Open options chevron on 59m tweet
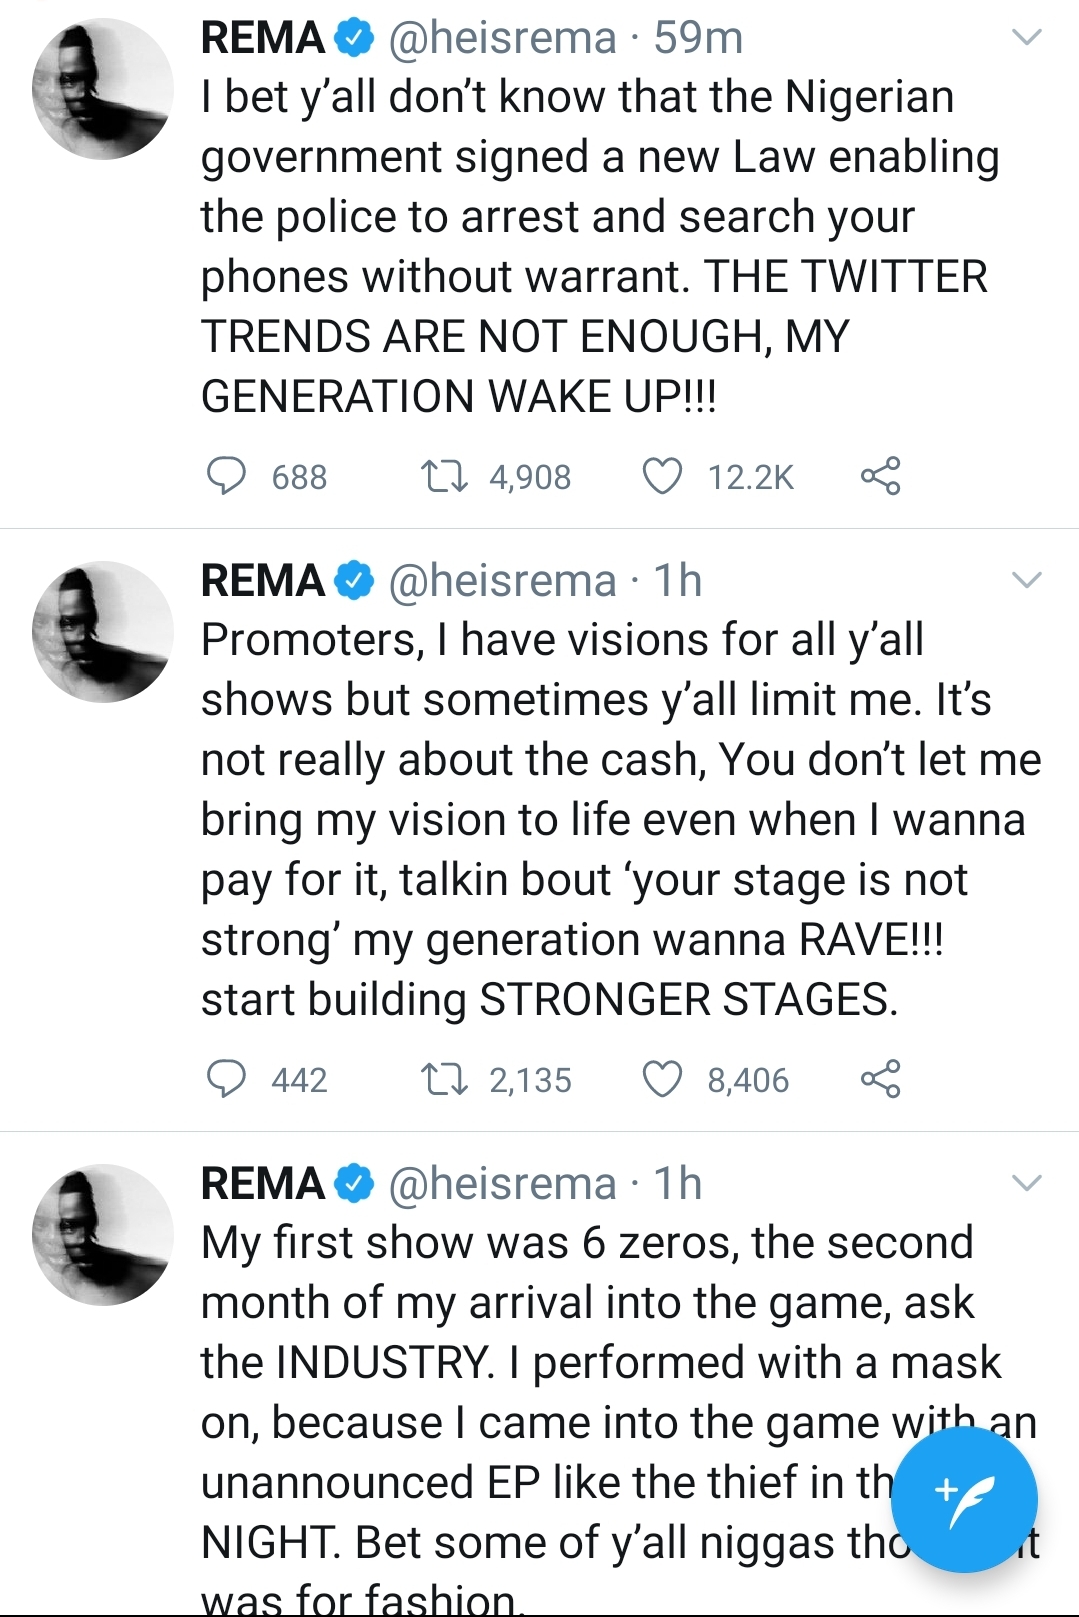 [1027, 38]
